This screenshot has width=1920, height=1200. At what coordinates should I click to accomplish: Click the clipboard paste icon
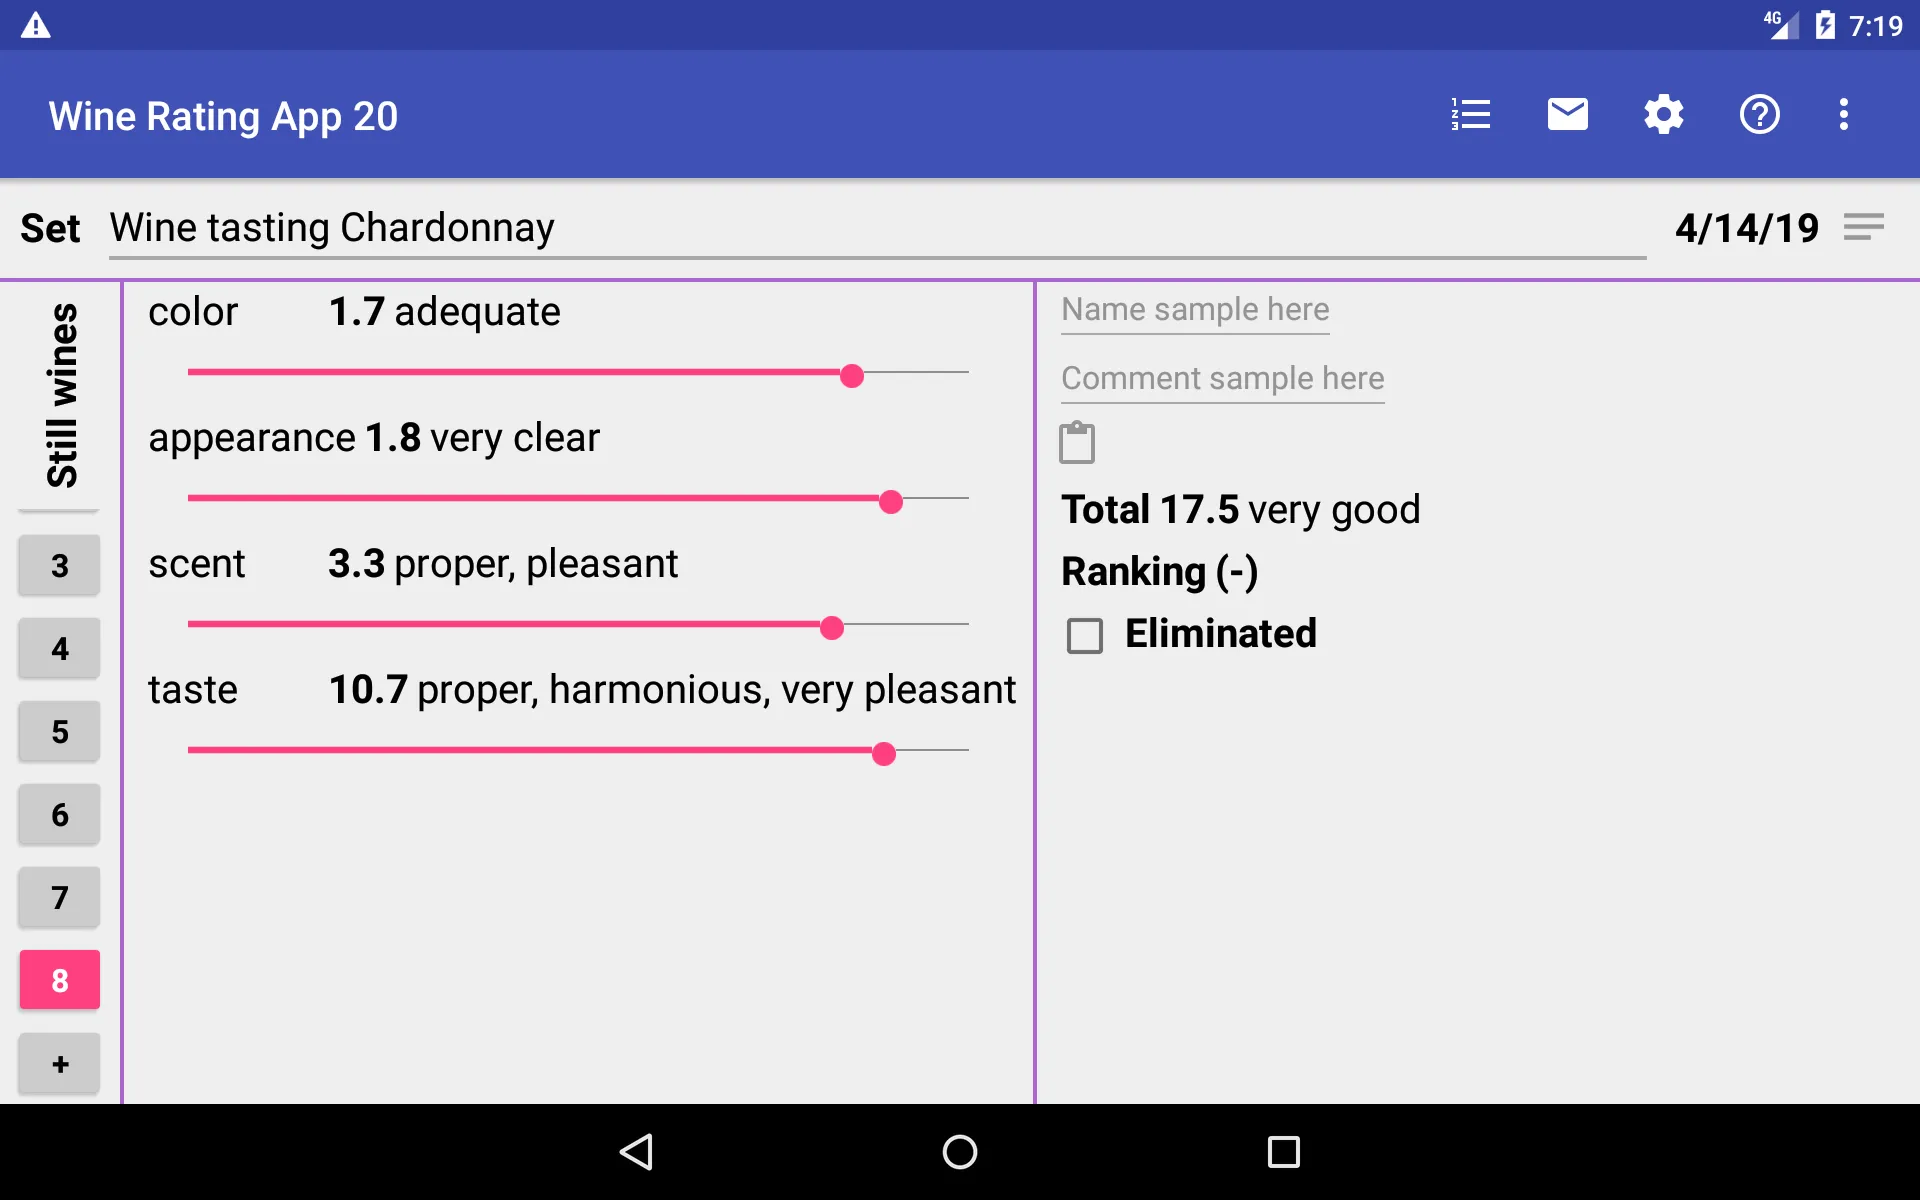pos(1077,442)
